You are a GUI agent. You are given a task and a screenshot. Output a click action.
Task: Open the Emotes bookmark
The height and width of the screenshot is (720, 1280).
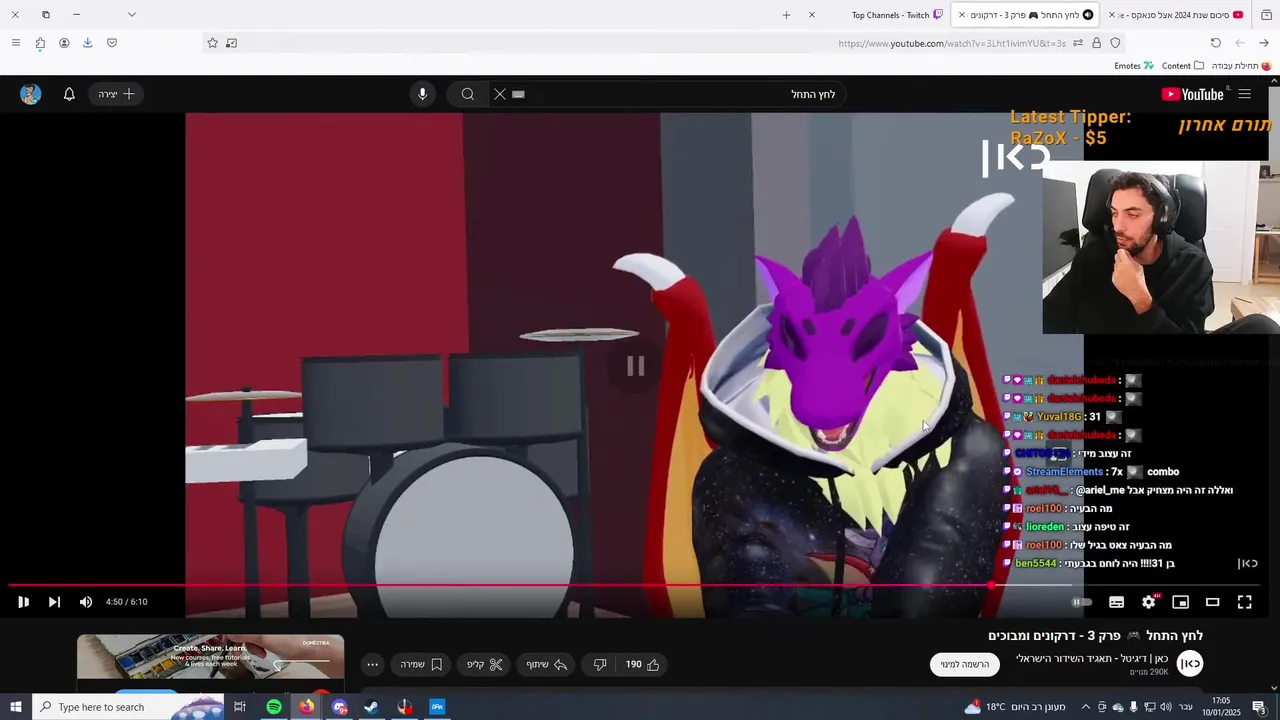point(1134,66)
